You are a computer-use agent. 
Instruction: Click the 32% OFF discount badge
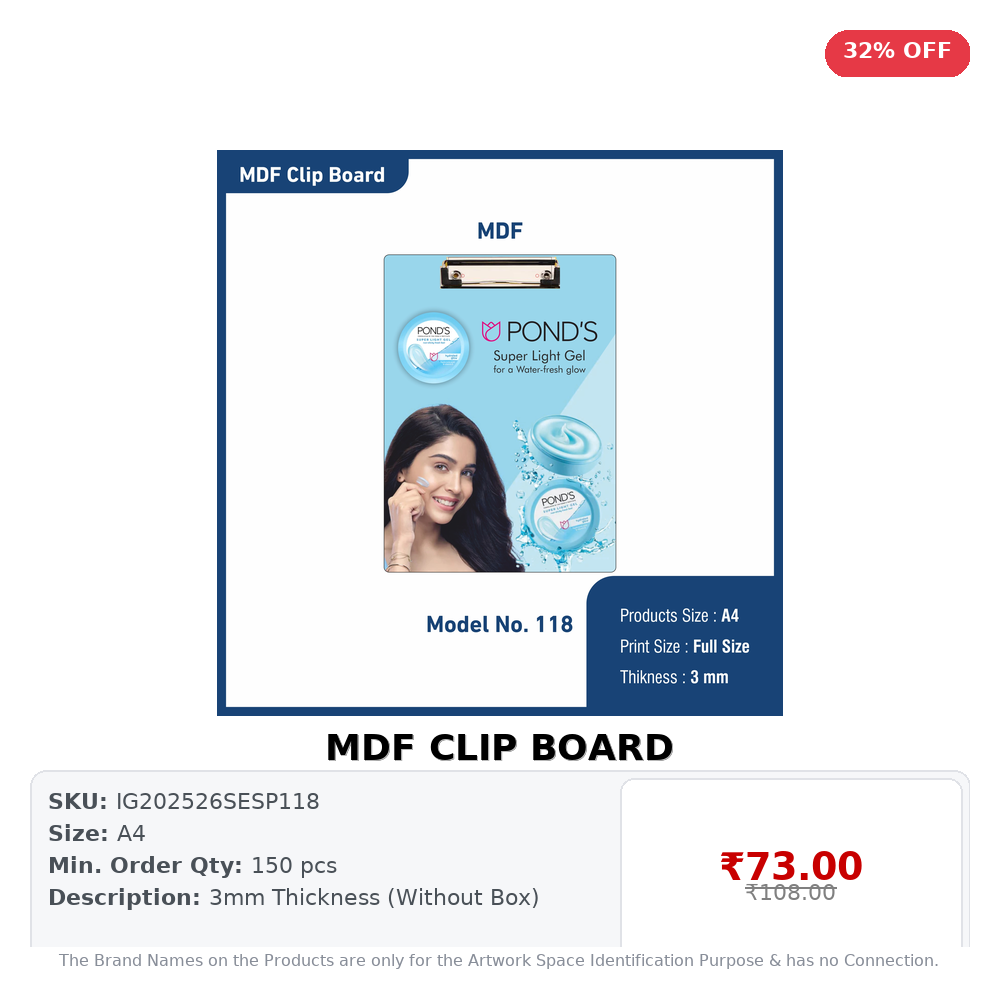point(897,53)
